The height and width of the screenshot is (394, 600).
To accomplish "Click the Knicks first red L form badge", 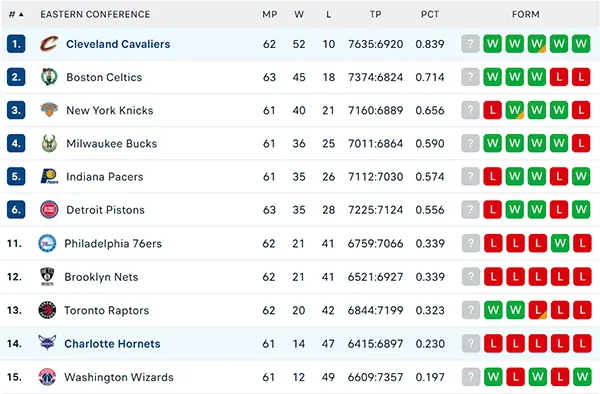I will coord(492,110).
